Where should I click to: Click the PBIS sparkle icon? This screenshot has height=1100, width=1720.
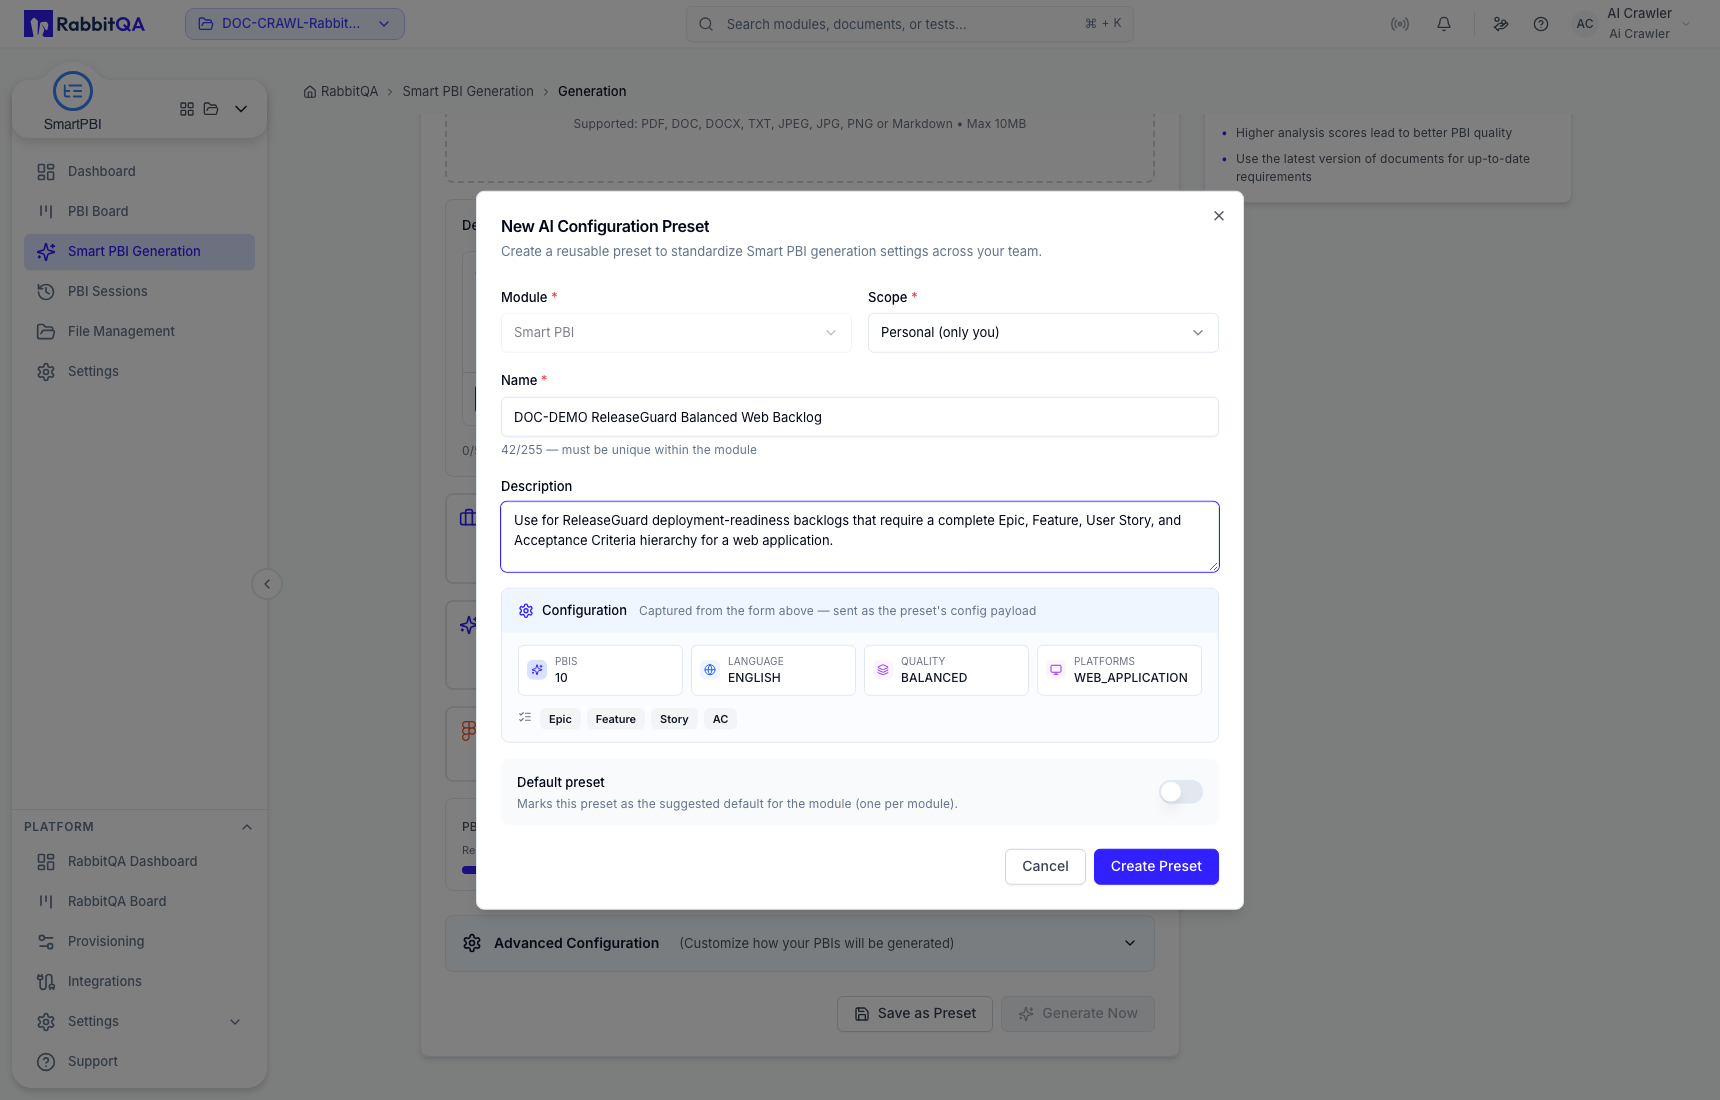(x=537, y=670)
